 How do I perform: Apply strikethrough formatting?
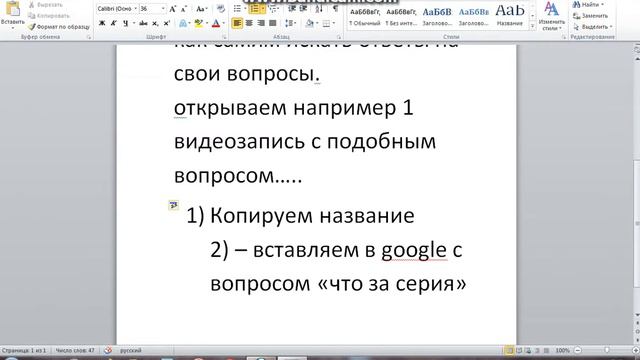coord(143,24)
